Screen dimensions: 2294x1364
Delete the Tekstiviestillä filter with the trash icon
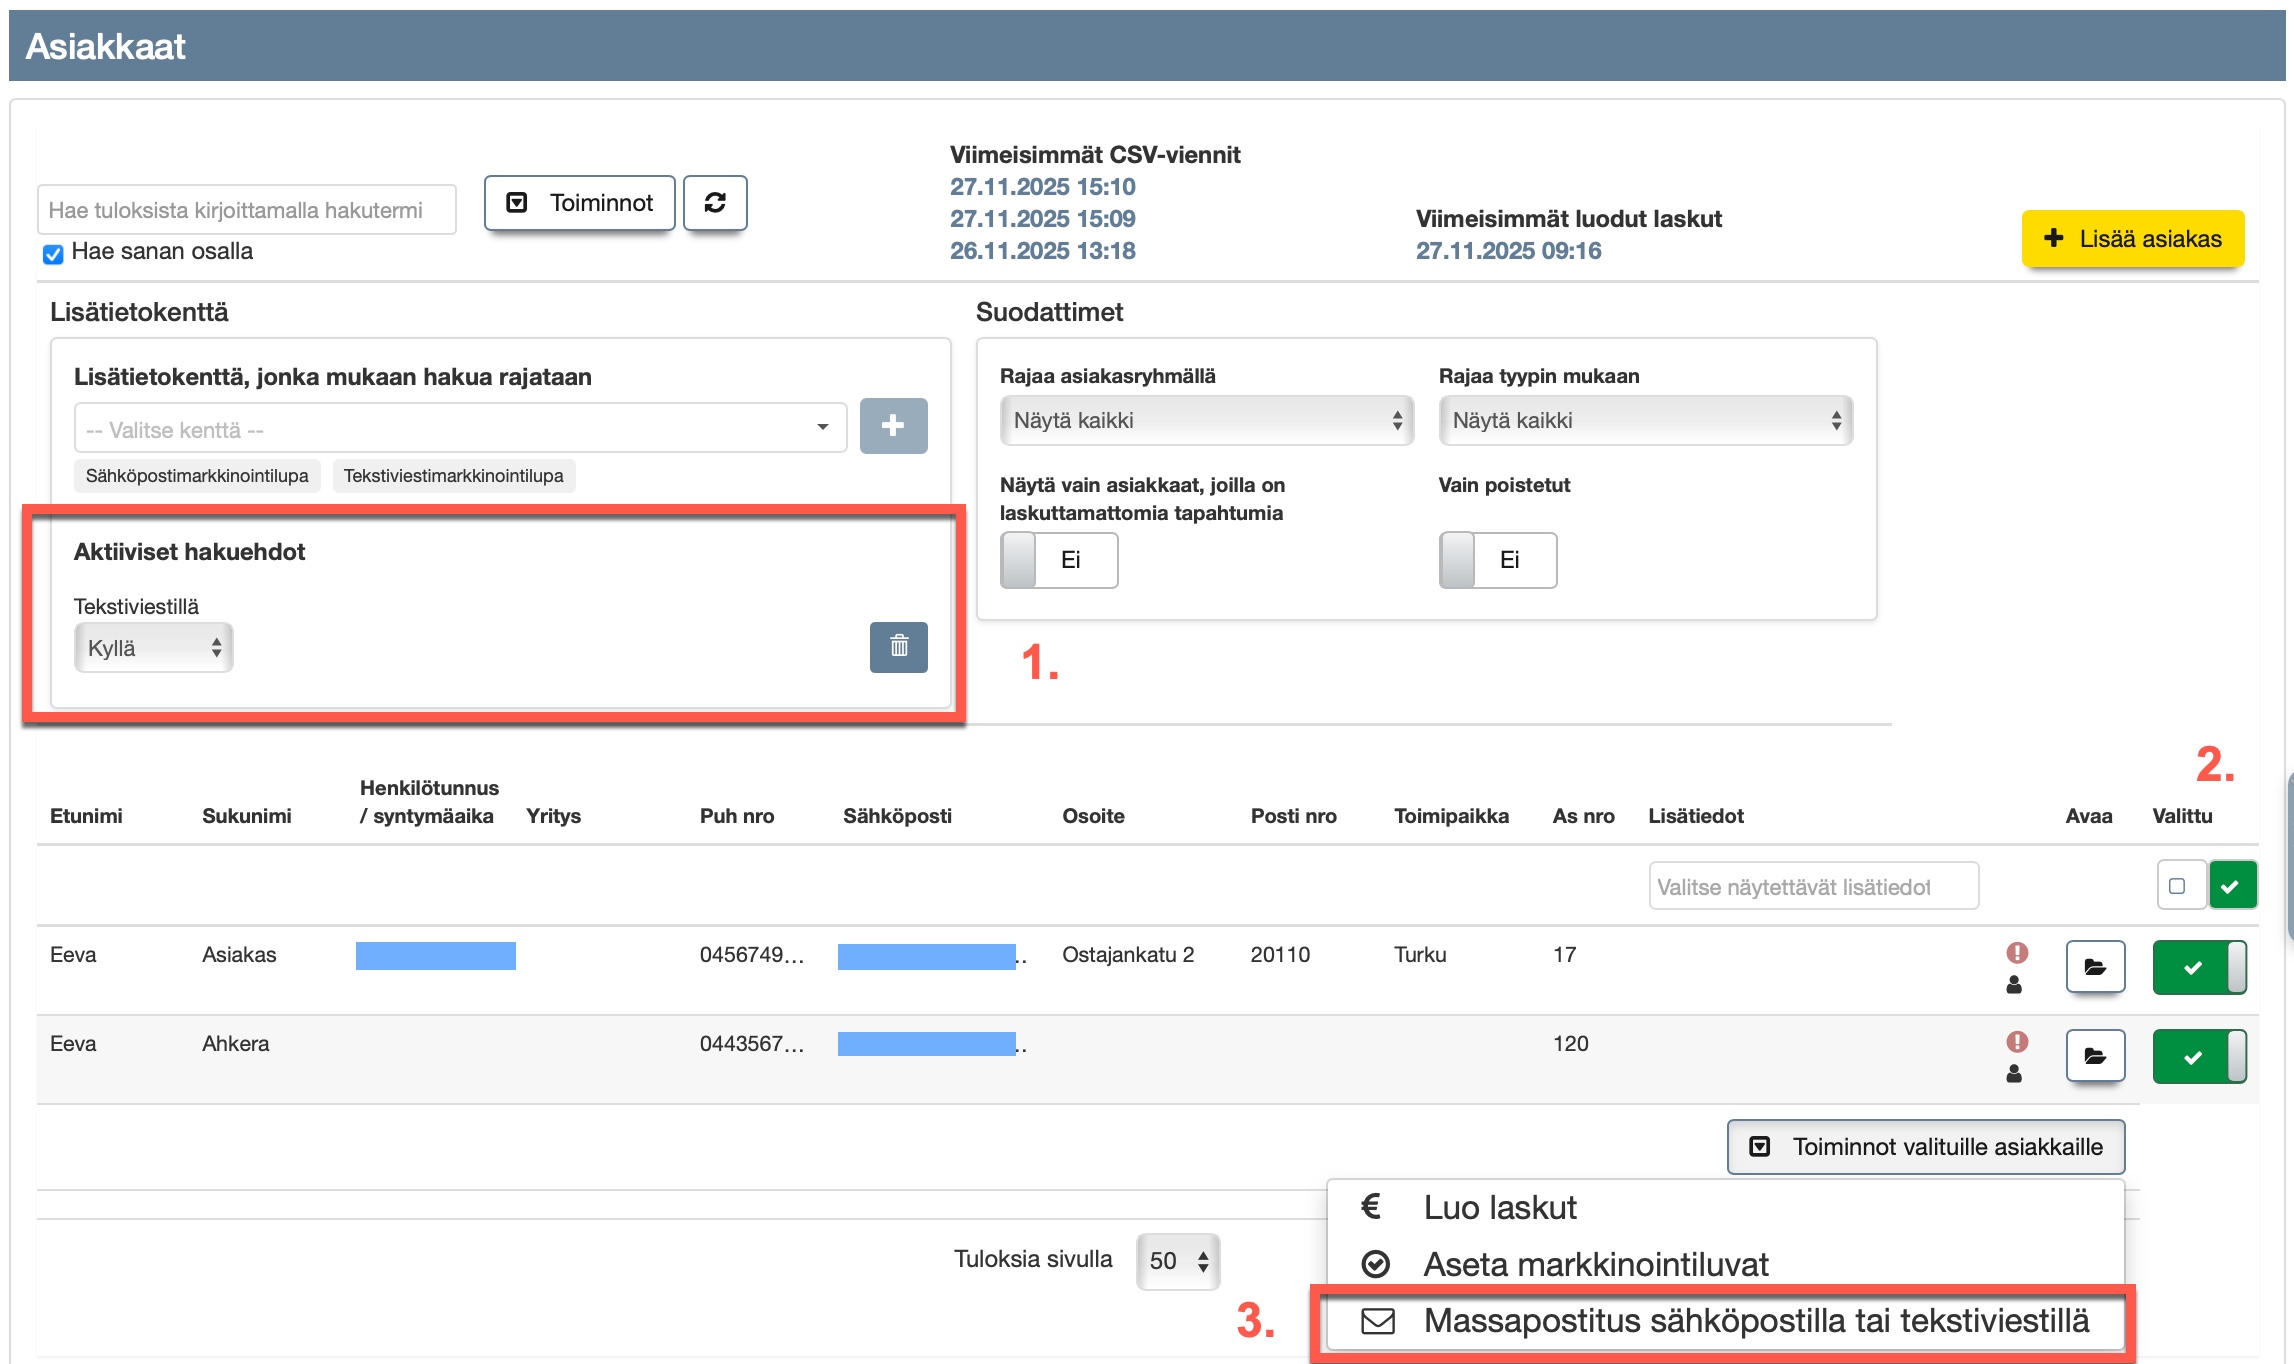click(x=898, y=647)
